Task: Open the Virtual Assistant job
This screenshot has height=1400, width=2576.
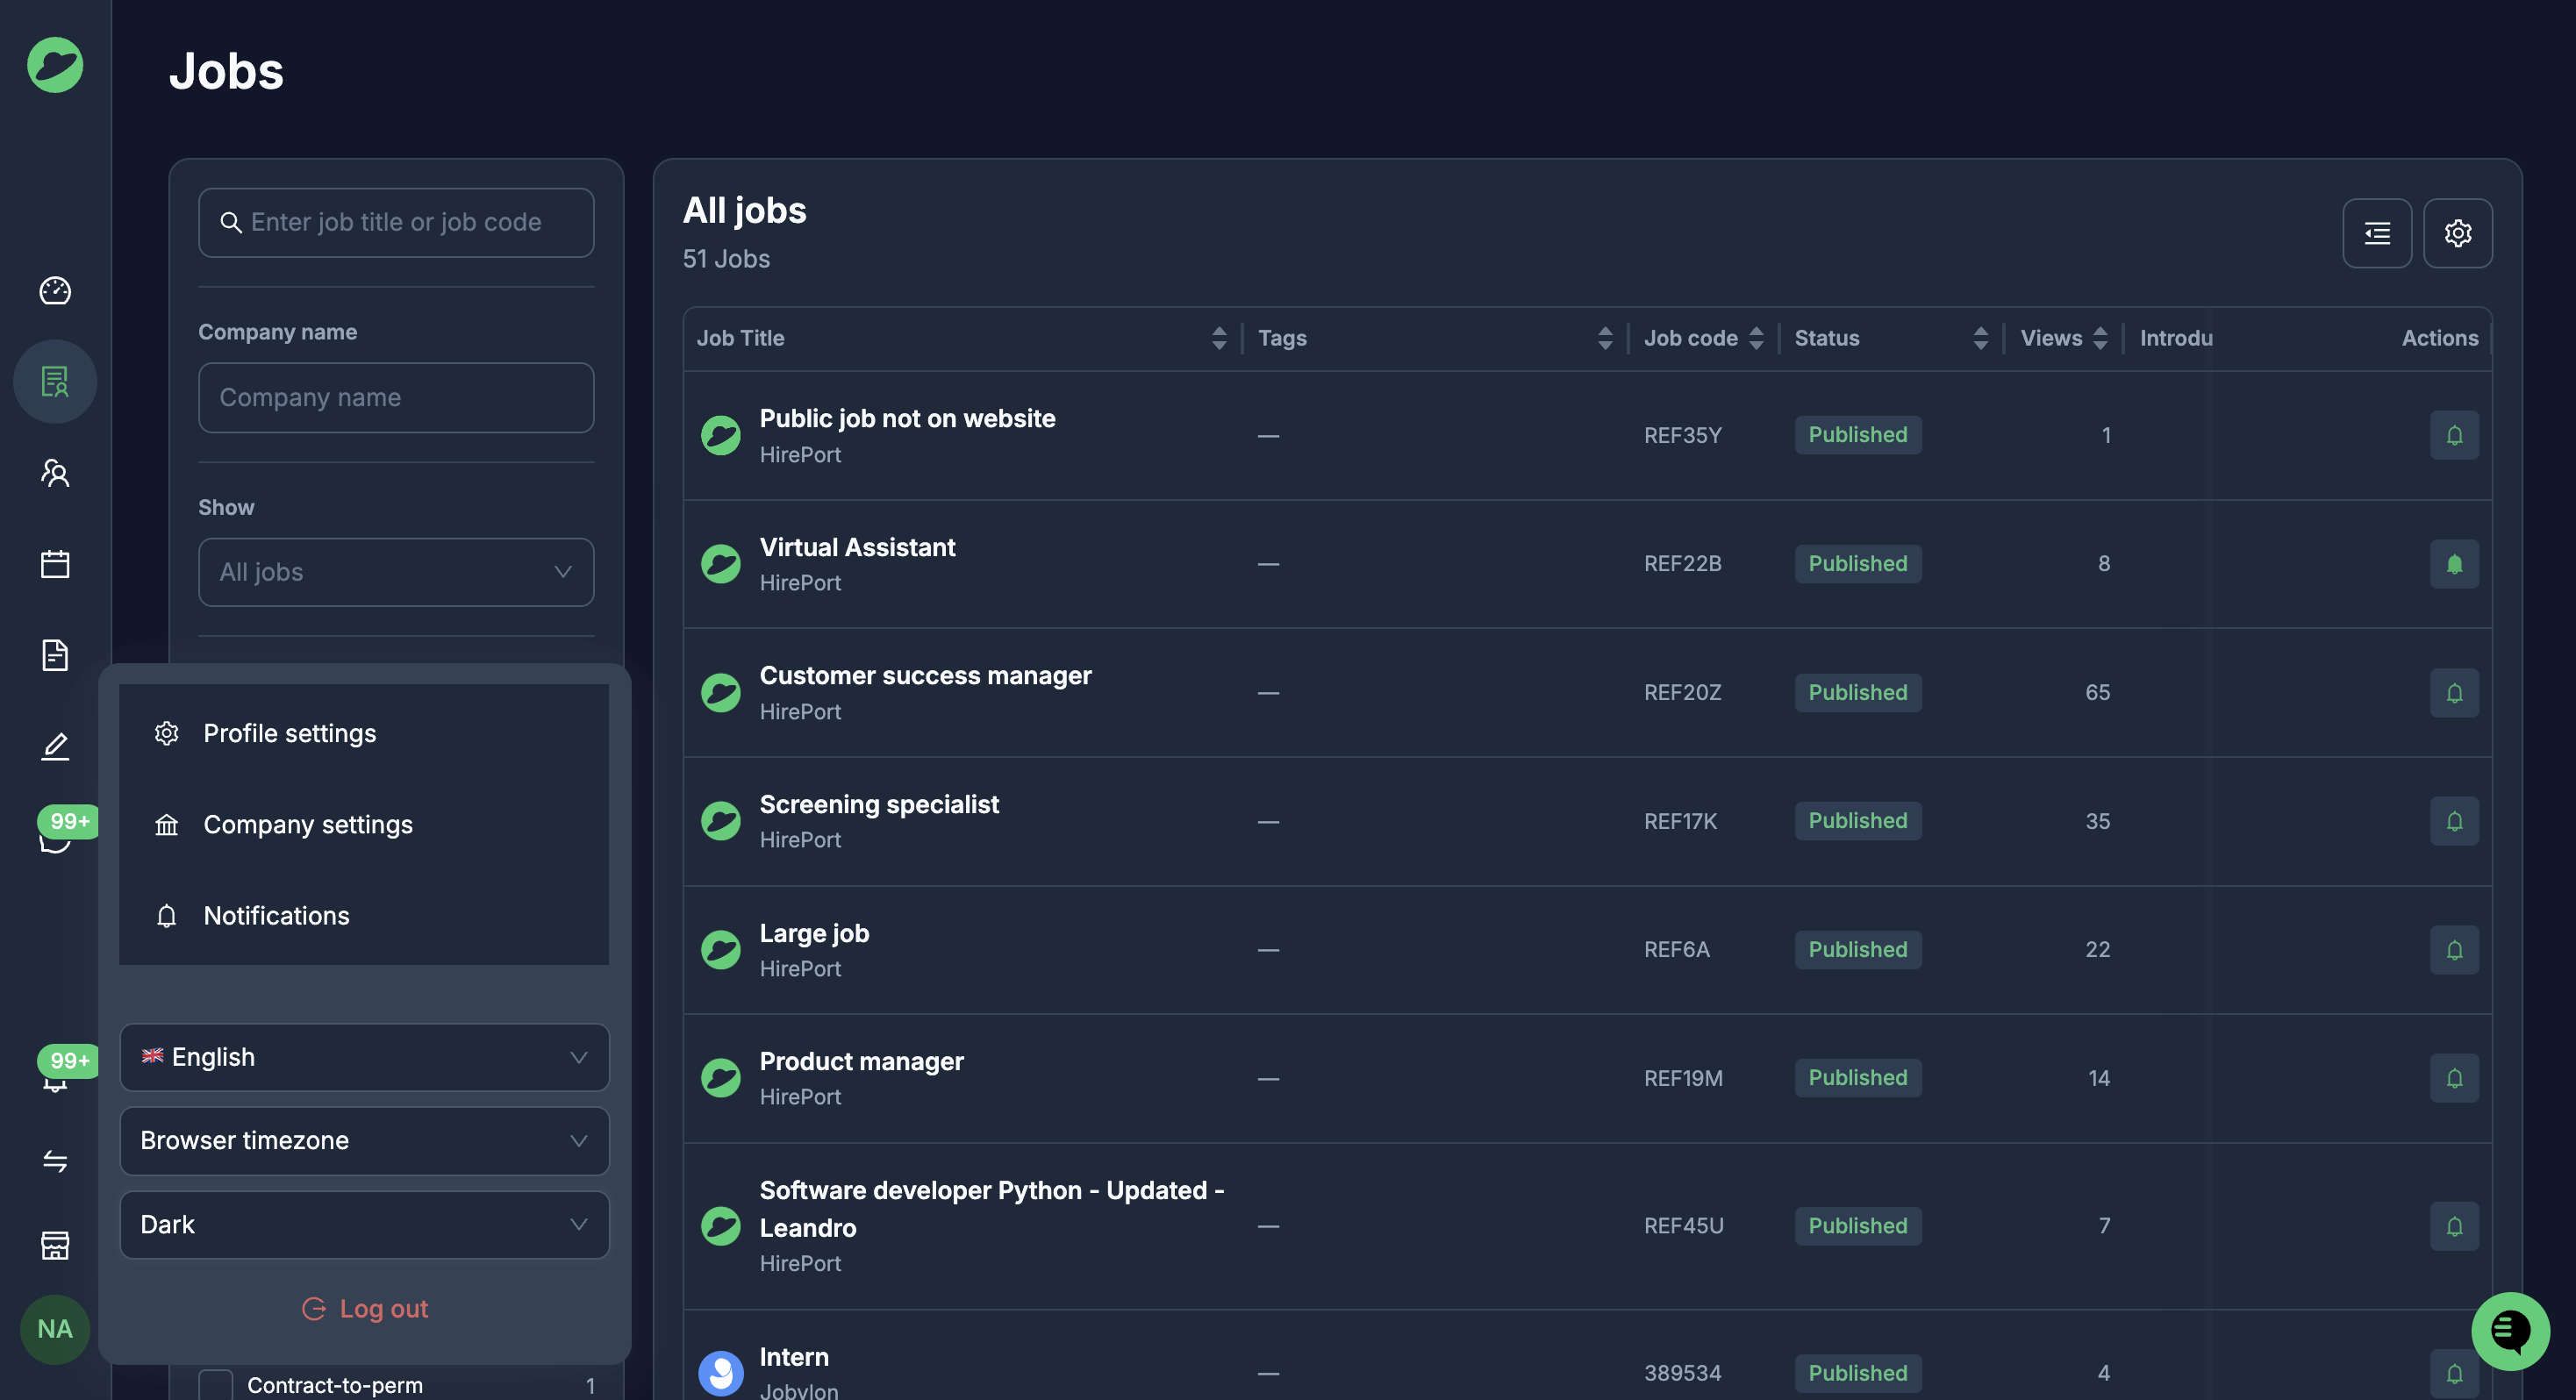Action: (857, 547)
